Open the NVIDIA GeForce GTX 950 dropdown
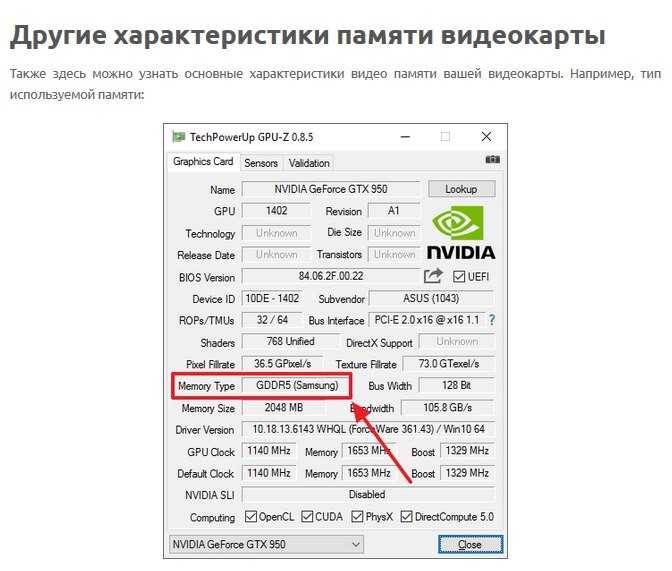This screenshot has height=571, width=672. coord(266,544)
